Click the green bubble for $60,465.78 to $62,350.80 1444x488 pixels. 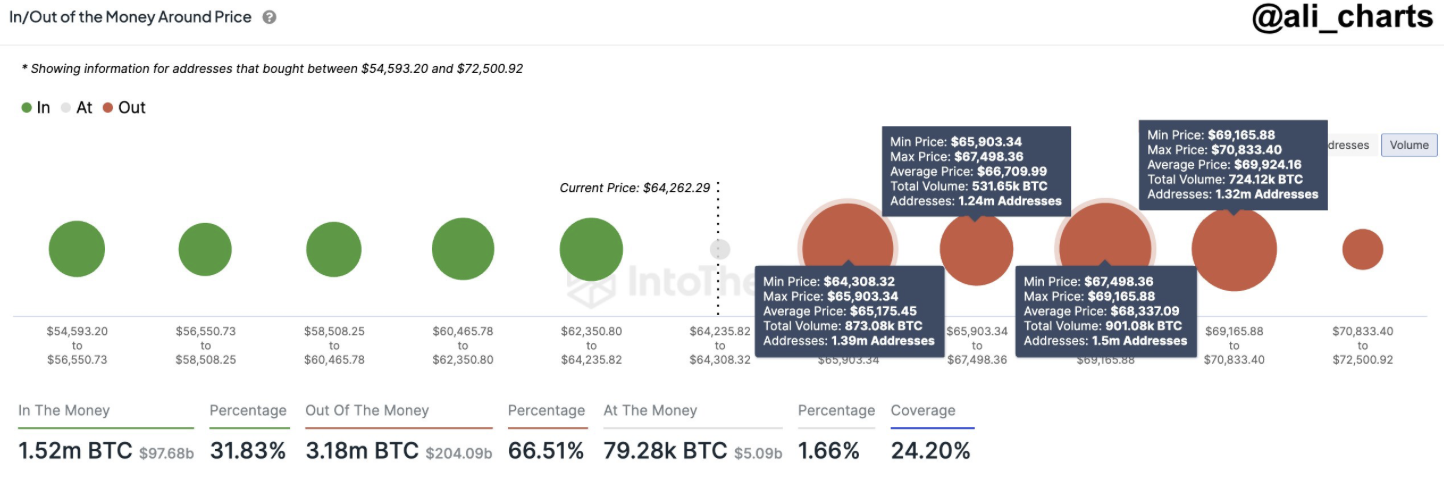point(463,249)
